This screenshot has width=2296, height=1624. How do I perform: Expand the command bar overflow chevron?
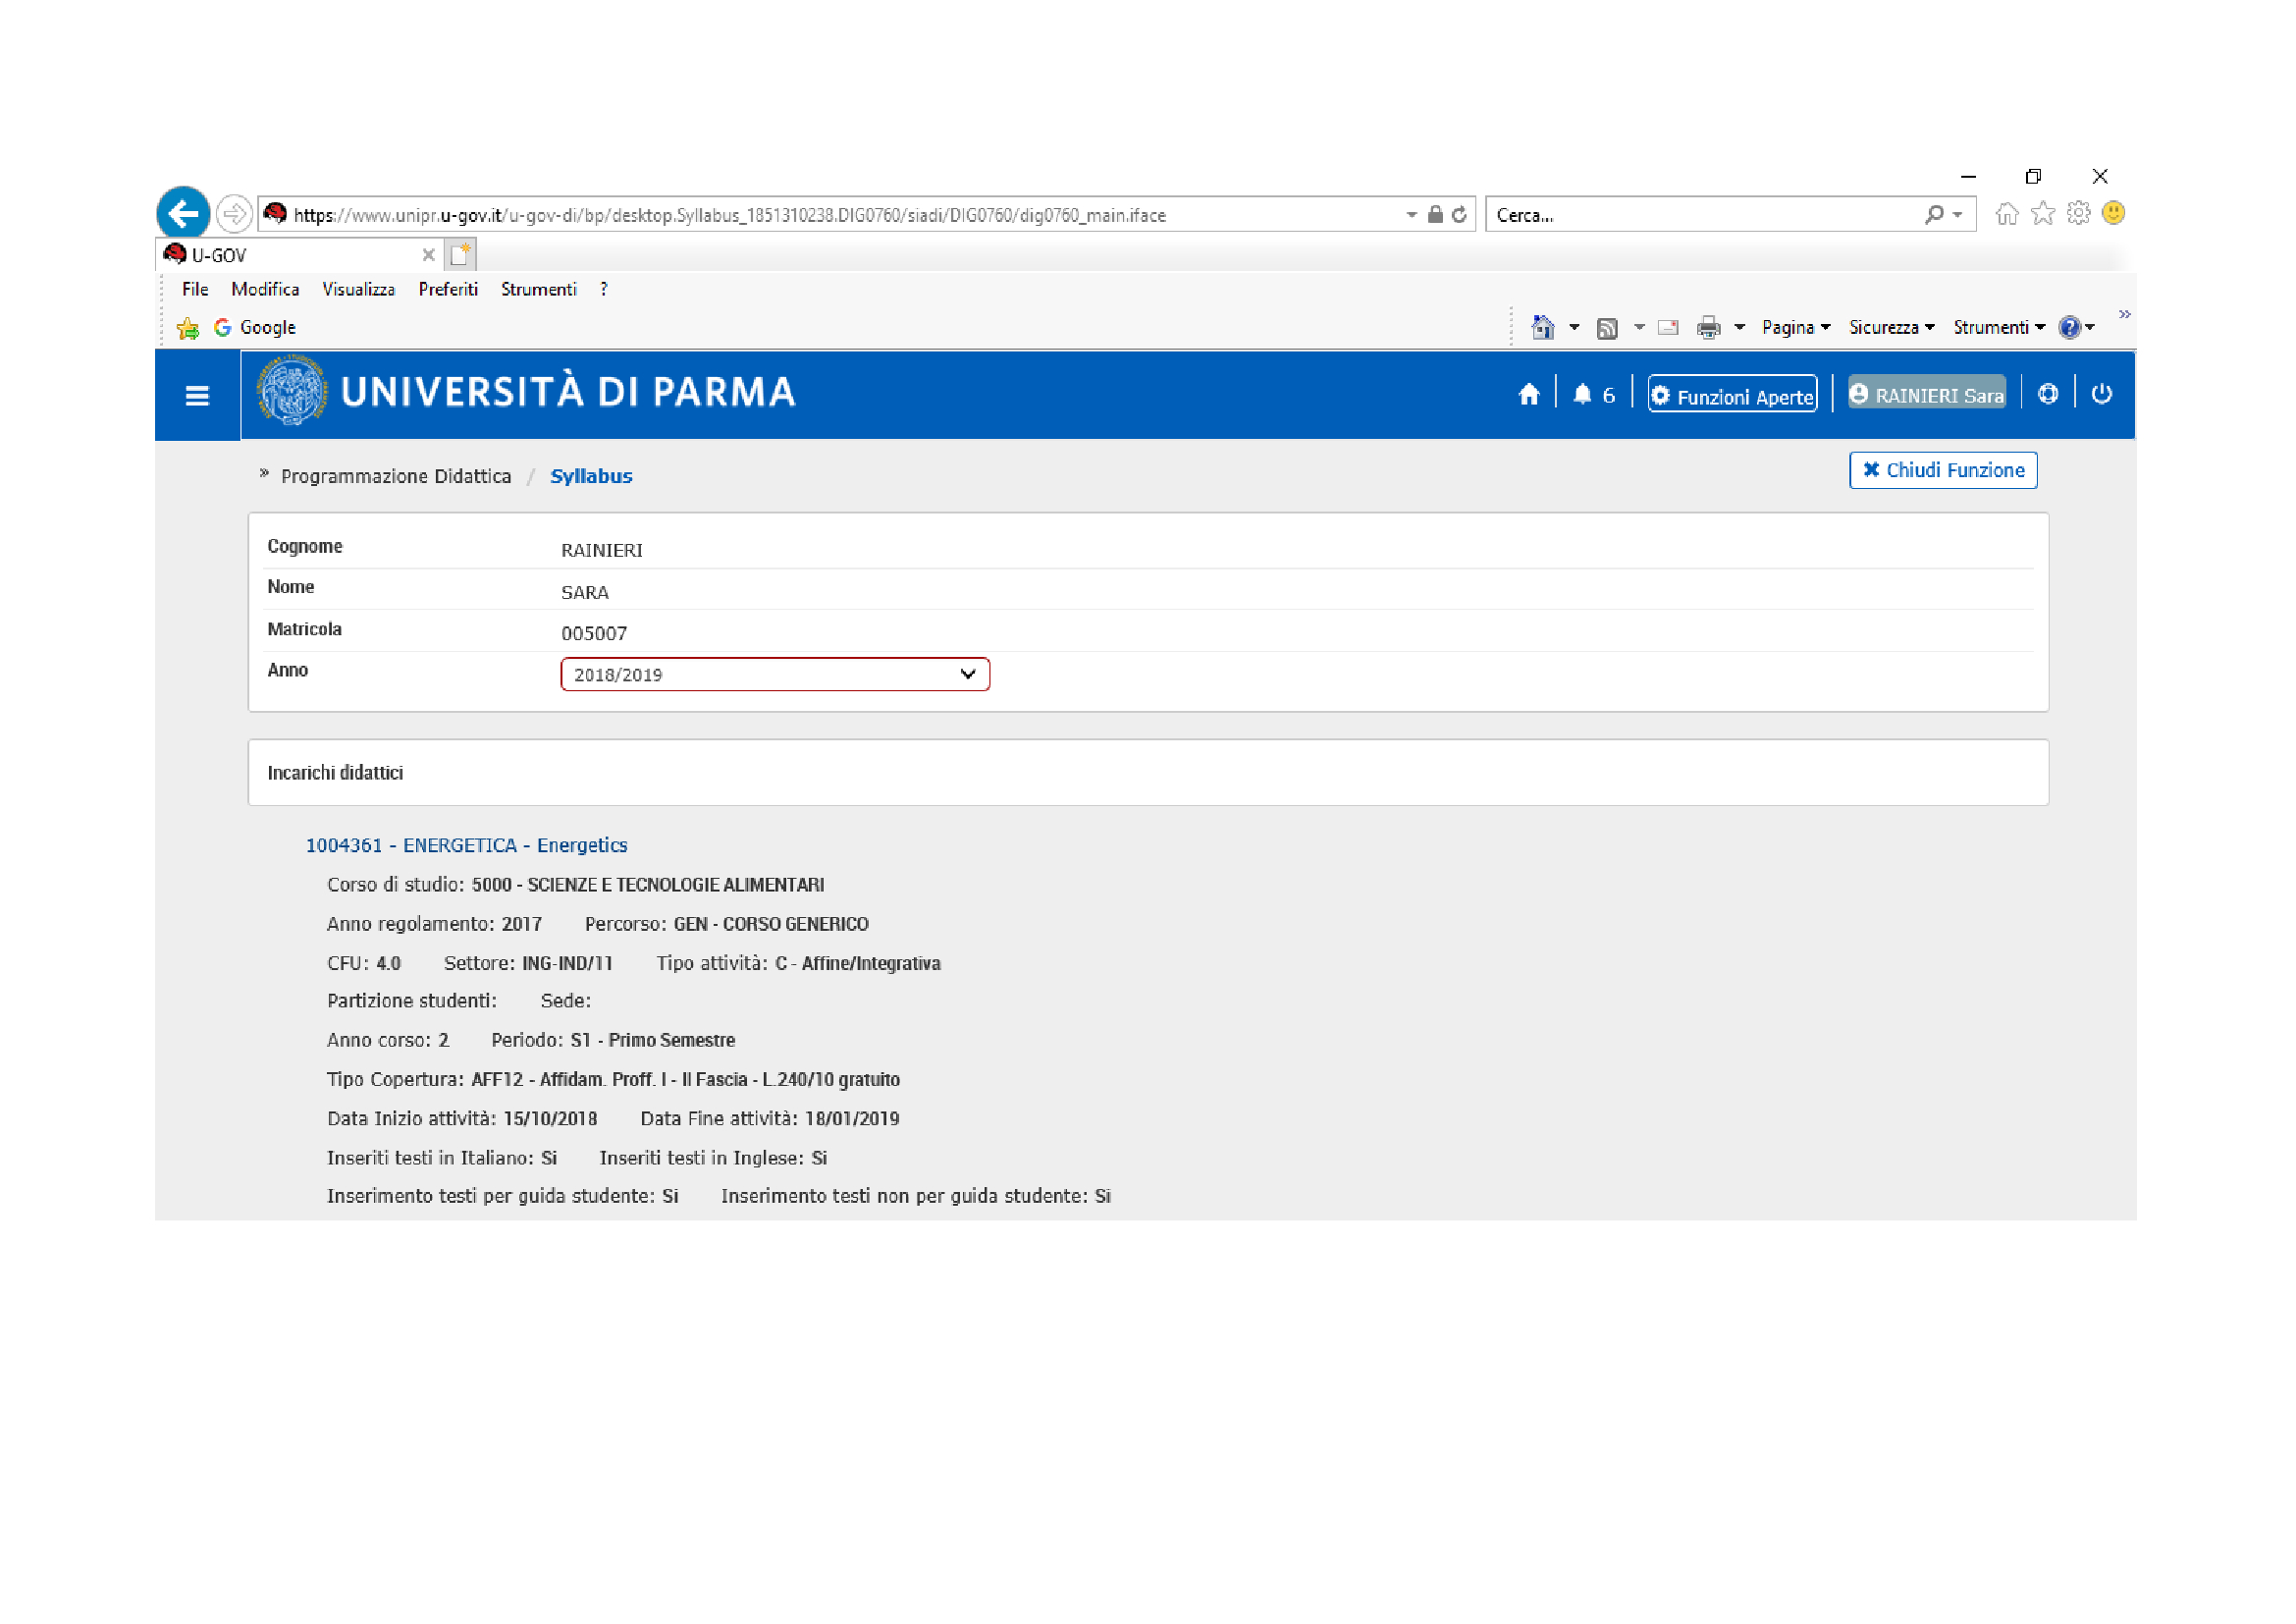click(2125, 314)
